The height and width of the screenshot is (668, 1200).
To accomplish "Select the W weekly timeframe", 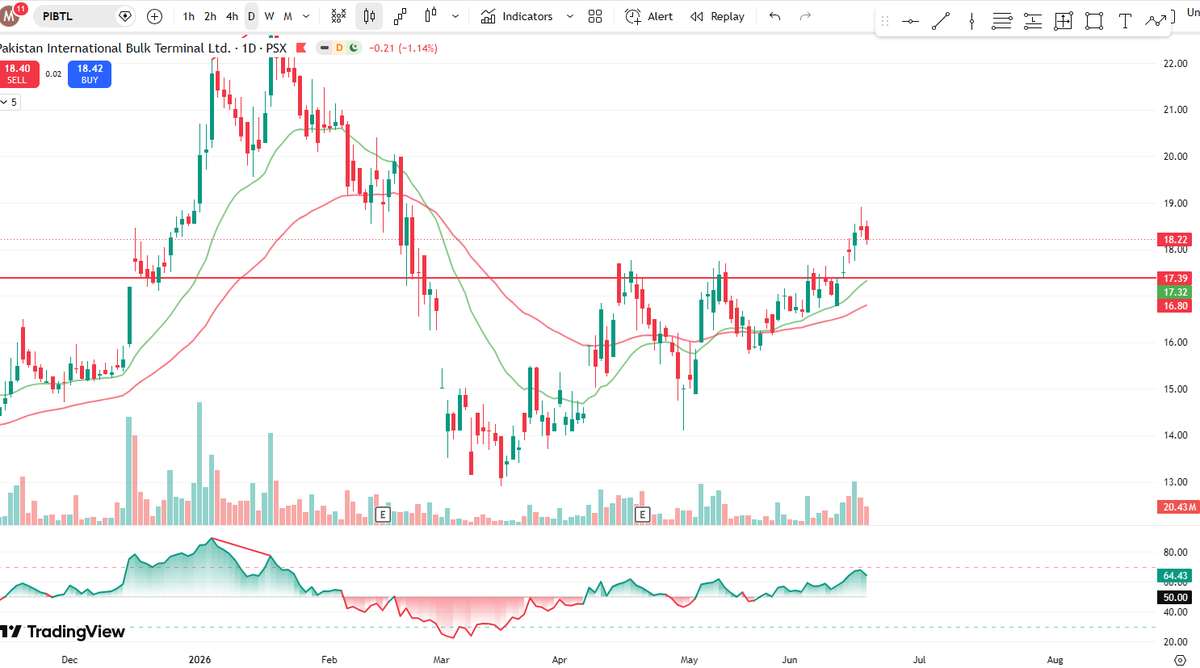I will [x=269, y=16].
